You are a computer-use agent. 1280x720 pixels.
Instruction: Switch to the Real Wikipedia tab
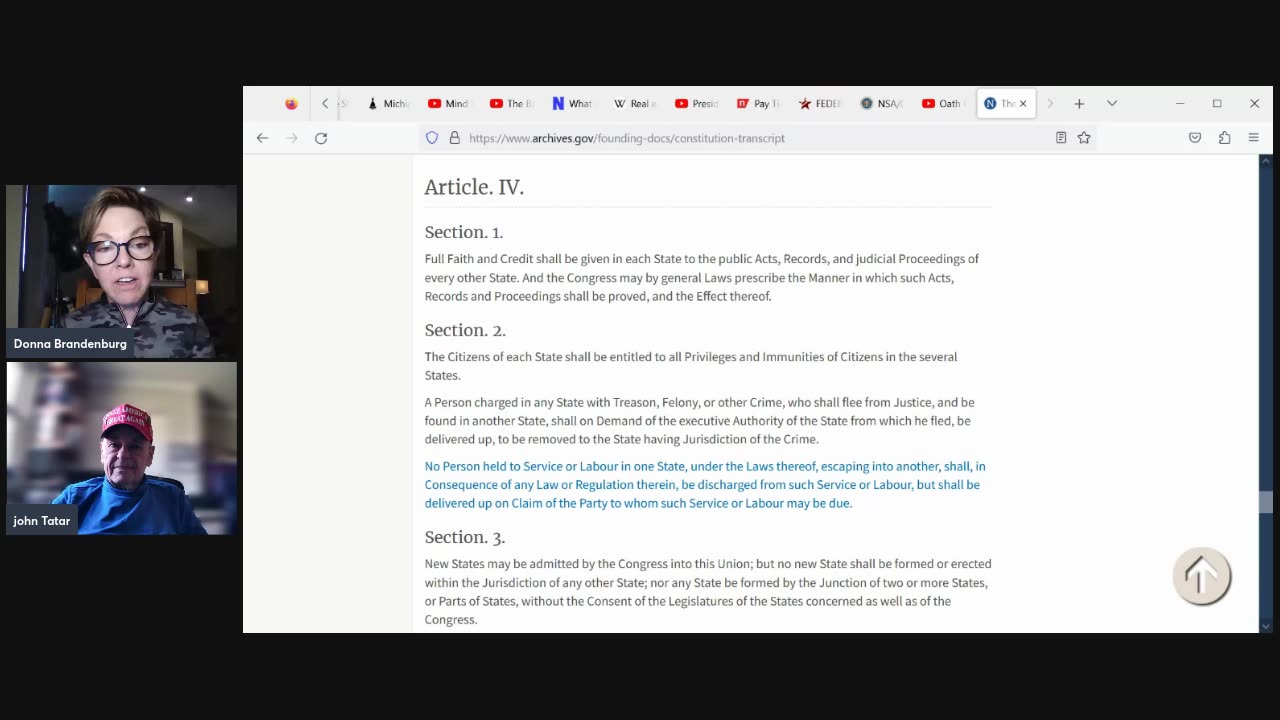point(634,103)
